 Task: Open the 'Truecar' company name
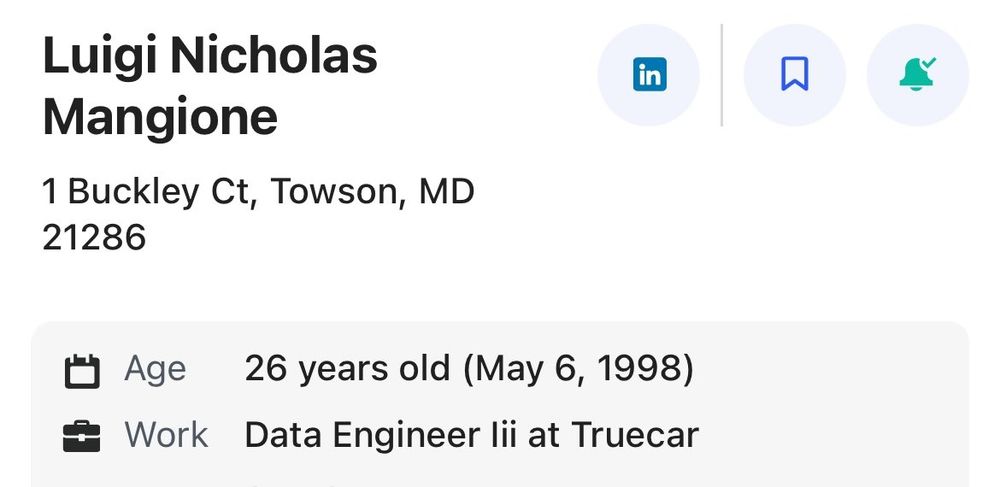click(635, 435)
